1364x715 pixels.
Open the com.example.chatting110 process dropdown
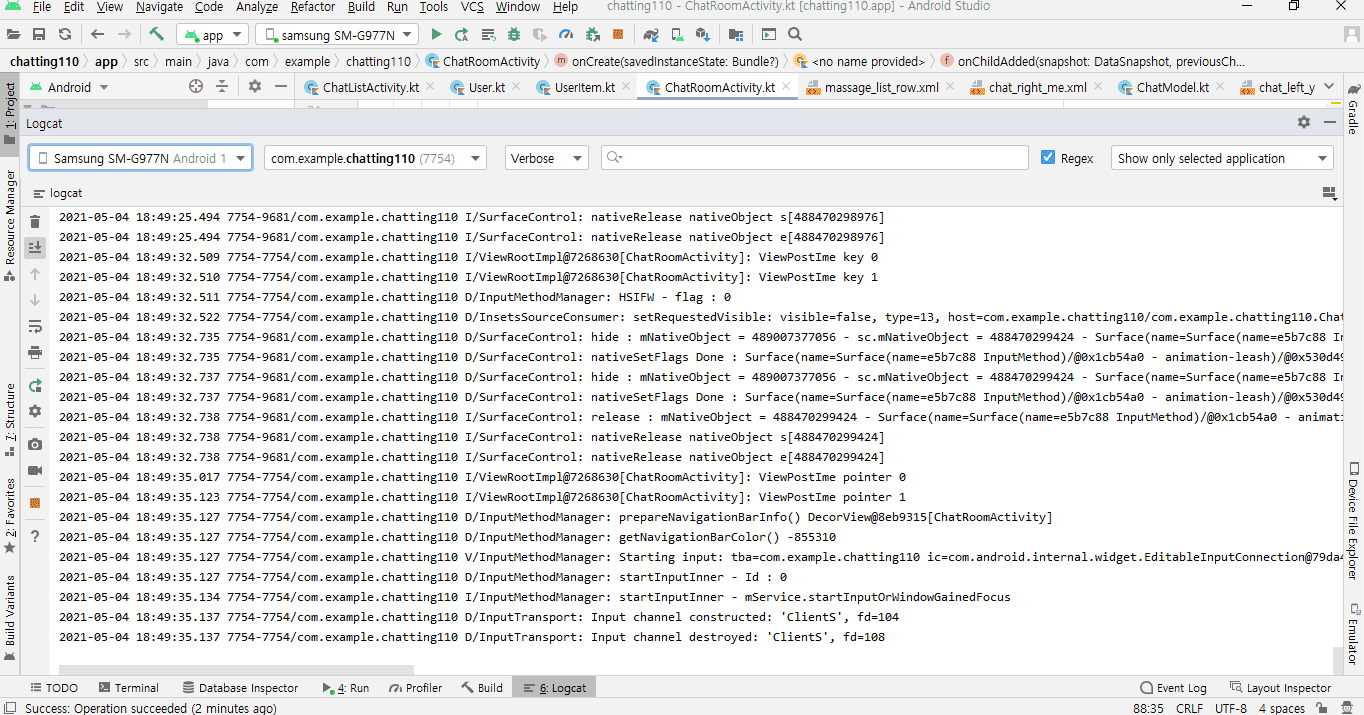(x=375, y=158)
